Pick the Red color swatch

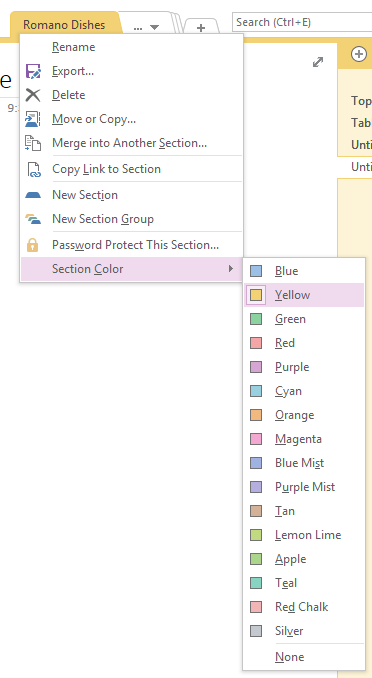pyautogui.click(x=256, y=343)
